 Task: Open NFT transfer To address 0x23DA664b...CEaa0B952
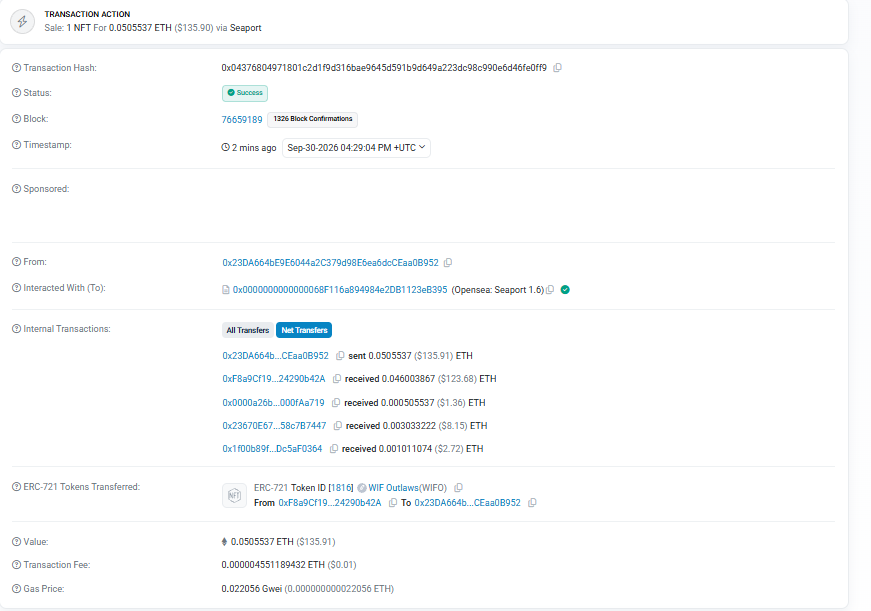pos(468,503)
